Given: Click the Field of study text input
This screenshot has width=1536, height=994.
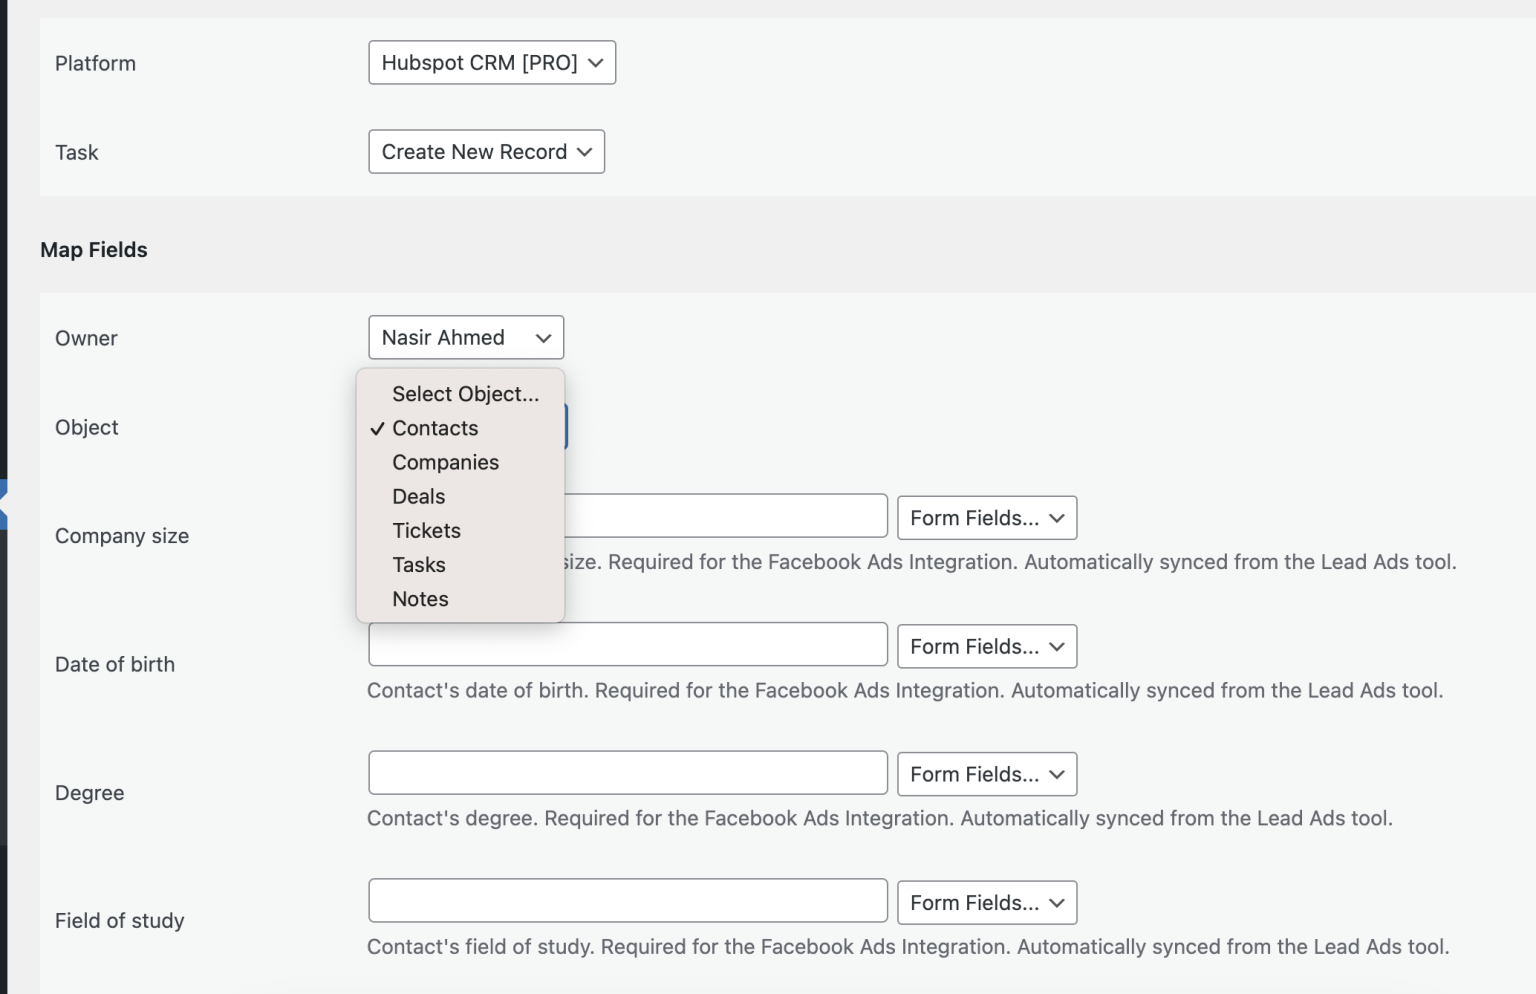Looking at the screenshot, I should pos(627,901).
